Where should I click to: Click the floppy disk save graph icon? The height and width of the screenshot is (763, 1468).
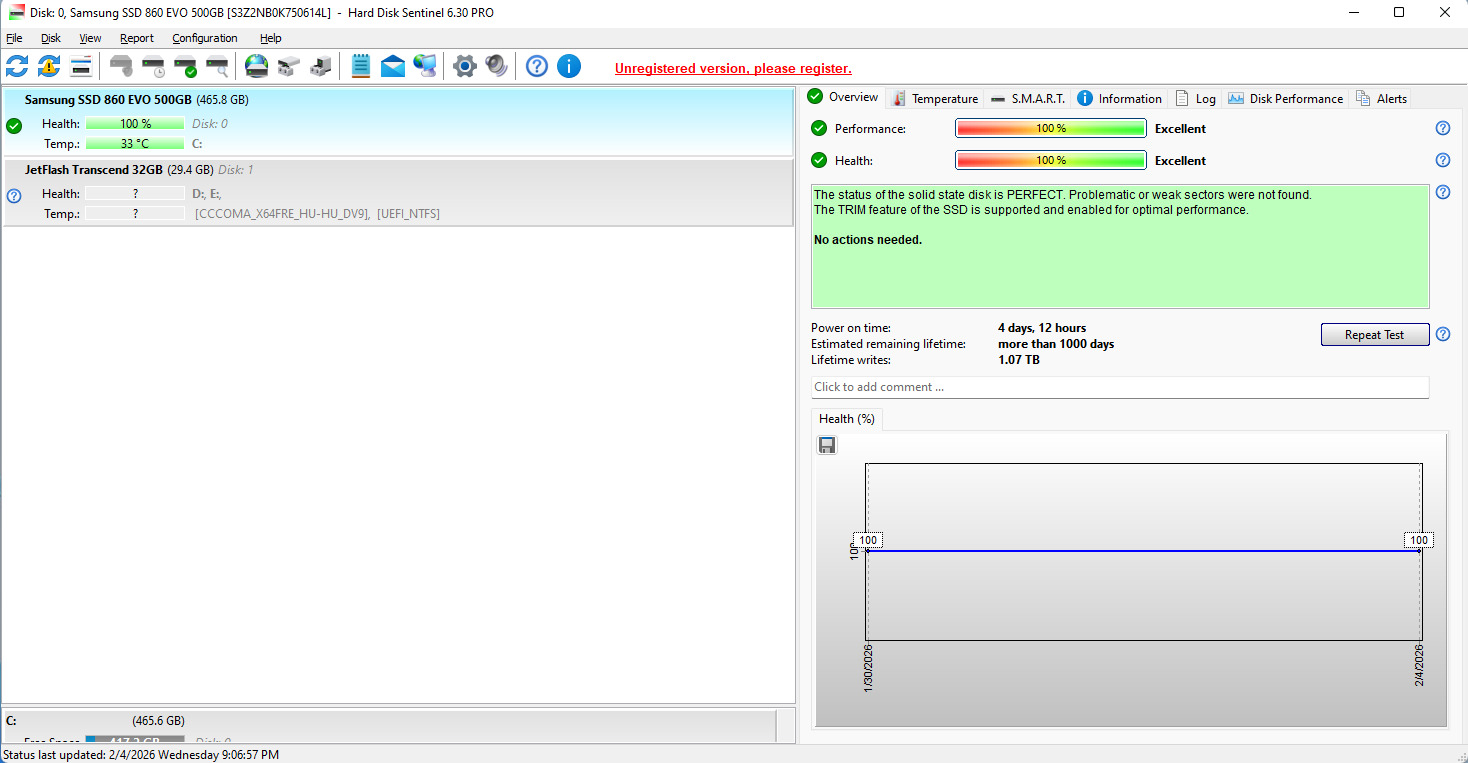[x=827, y=445]
